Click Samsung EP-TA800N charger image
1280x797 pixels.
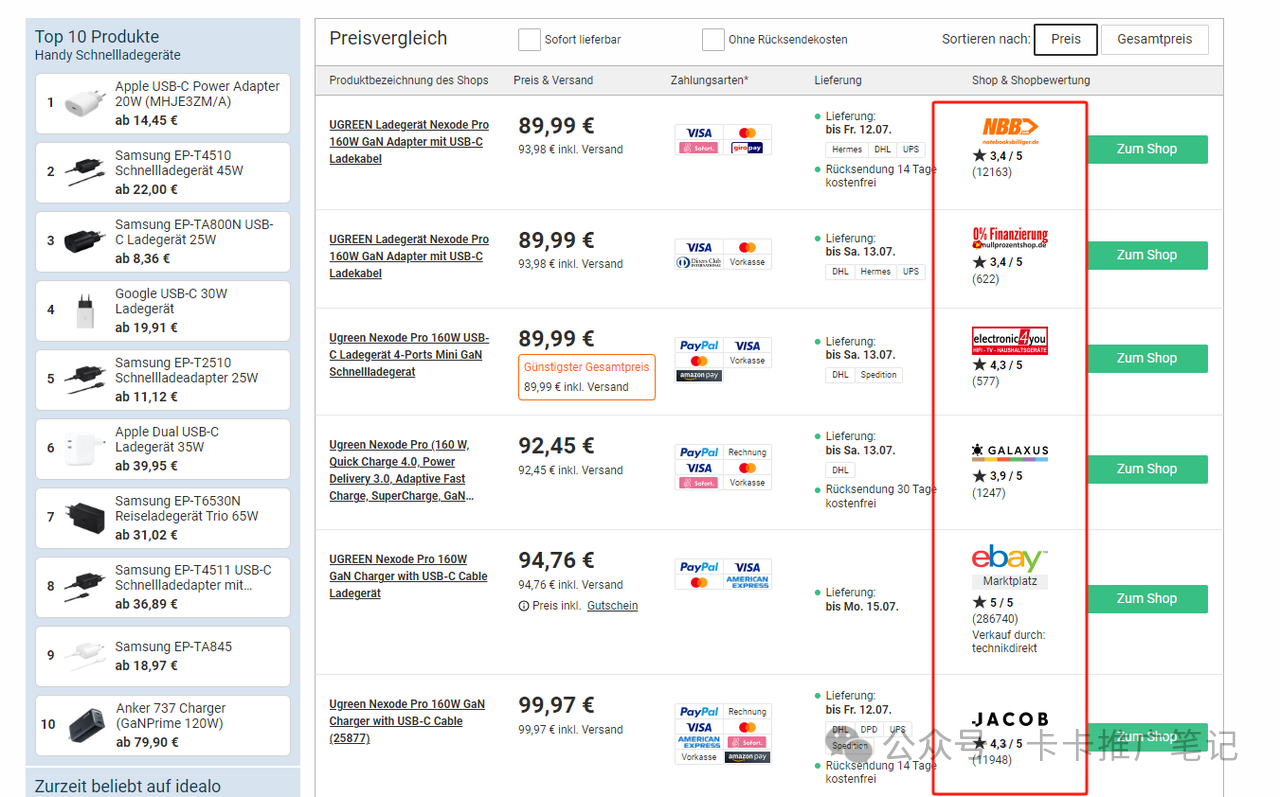(84, 241)
